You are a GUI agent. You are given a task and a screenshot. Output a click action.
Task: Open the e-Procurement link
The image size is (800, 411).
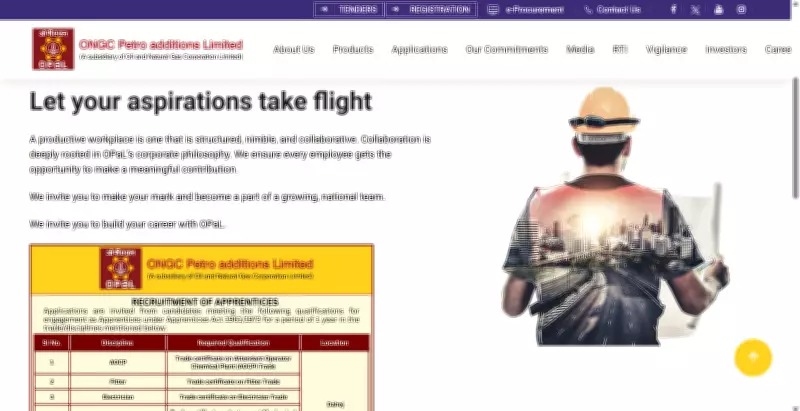[534, 10]
